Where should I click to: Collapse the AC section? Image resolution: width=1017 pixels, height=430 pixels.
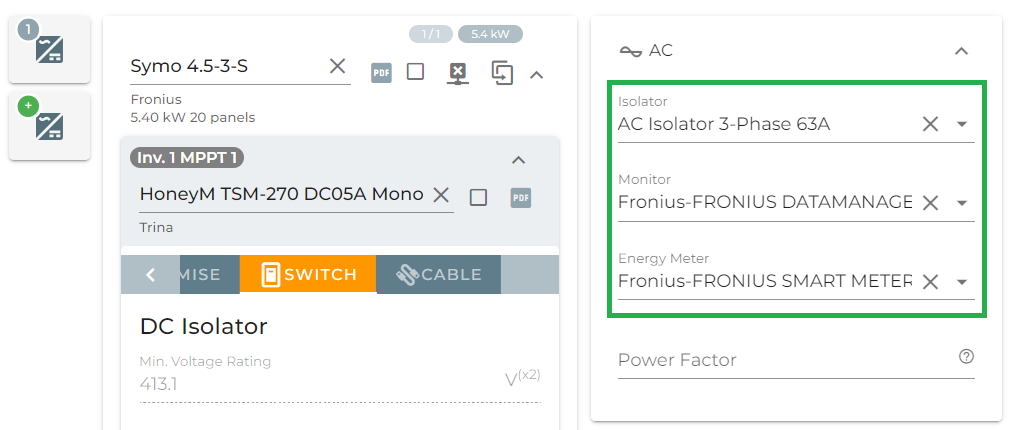961,51
